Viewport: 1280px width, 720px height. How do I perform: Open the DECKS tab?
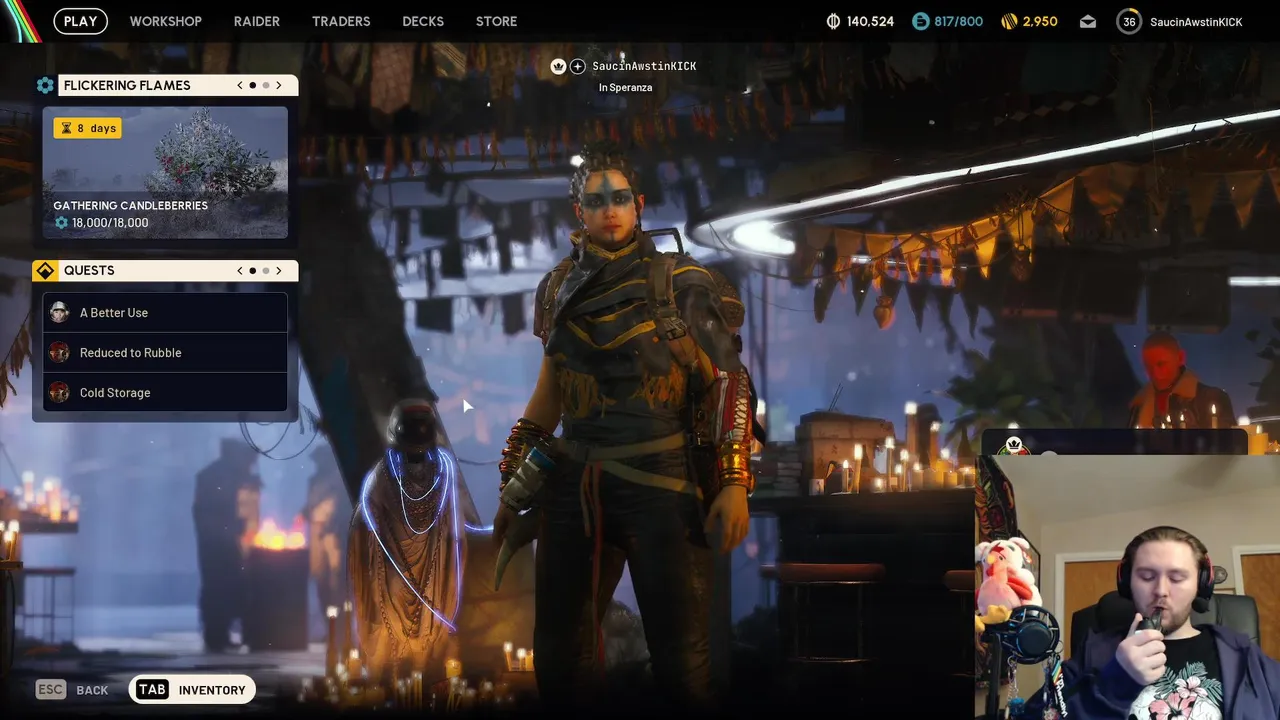click(x=423, y=21)
